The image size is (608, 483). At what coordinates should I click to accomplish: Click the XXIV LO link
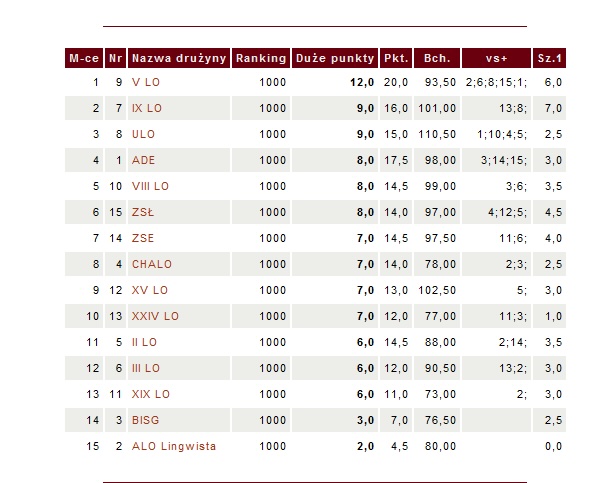155,316
